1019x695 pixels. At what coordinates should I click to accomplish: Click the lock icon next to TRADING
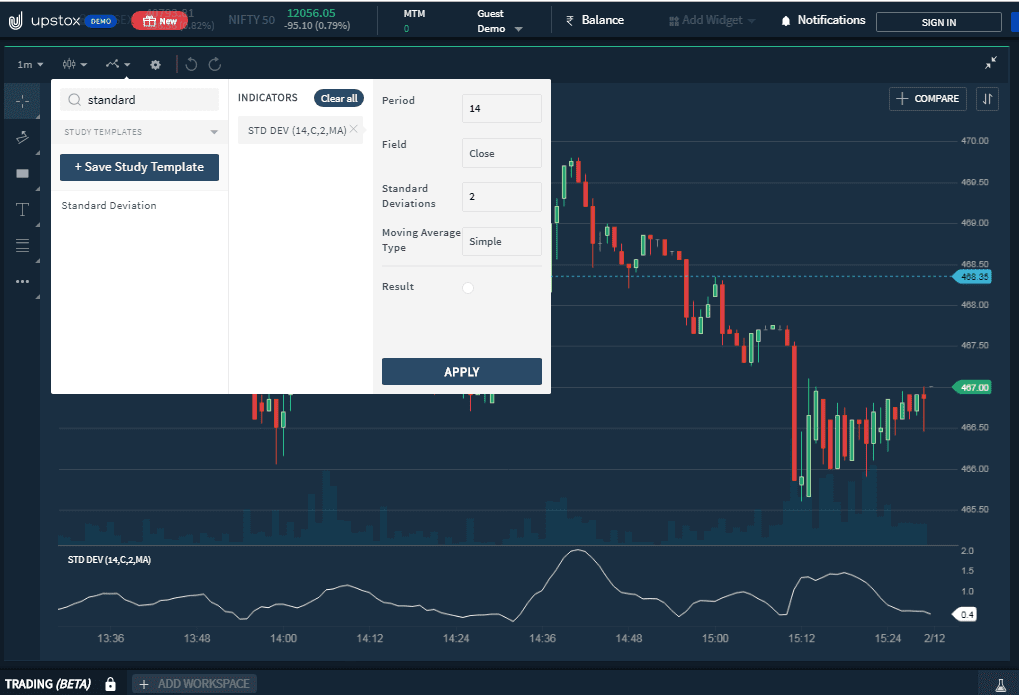pyautogui.click(x=110, y=684)
